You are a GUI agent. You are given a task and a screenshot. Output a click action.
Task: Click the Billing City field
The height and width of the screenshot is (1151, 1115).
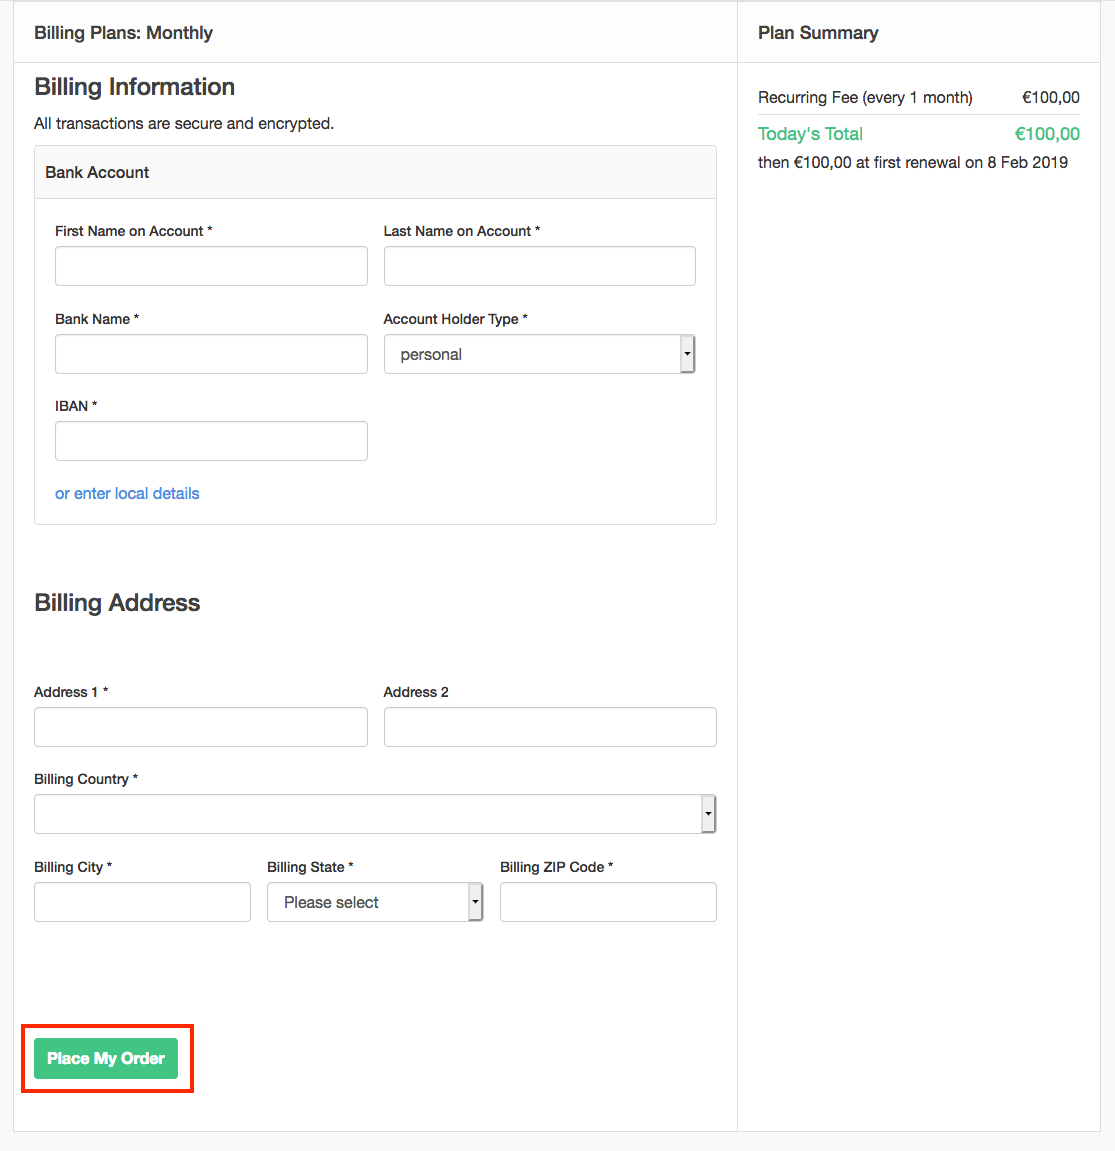point(142,902)
